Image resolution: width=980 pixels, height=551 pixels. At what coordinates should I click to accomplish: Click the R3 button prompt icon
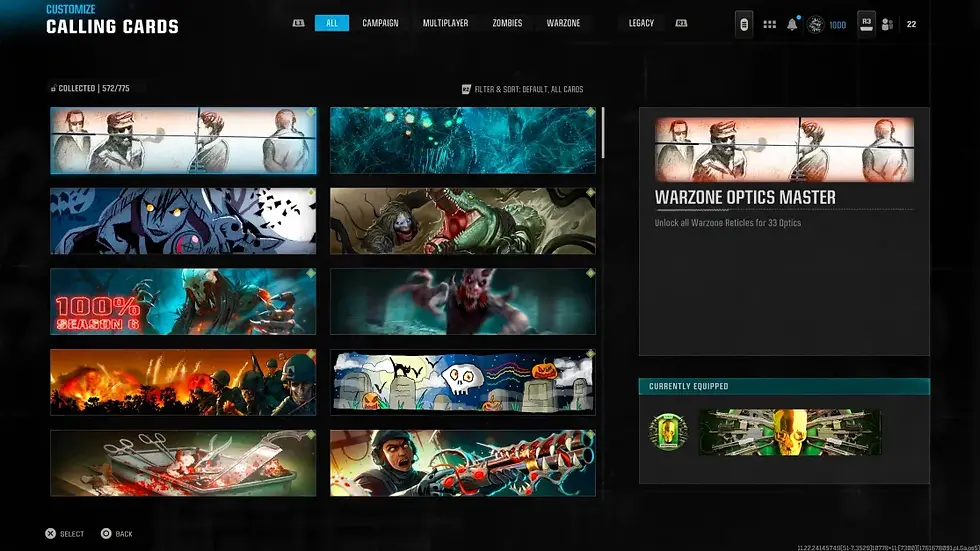(866, 24)
